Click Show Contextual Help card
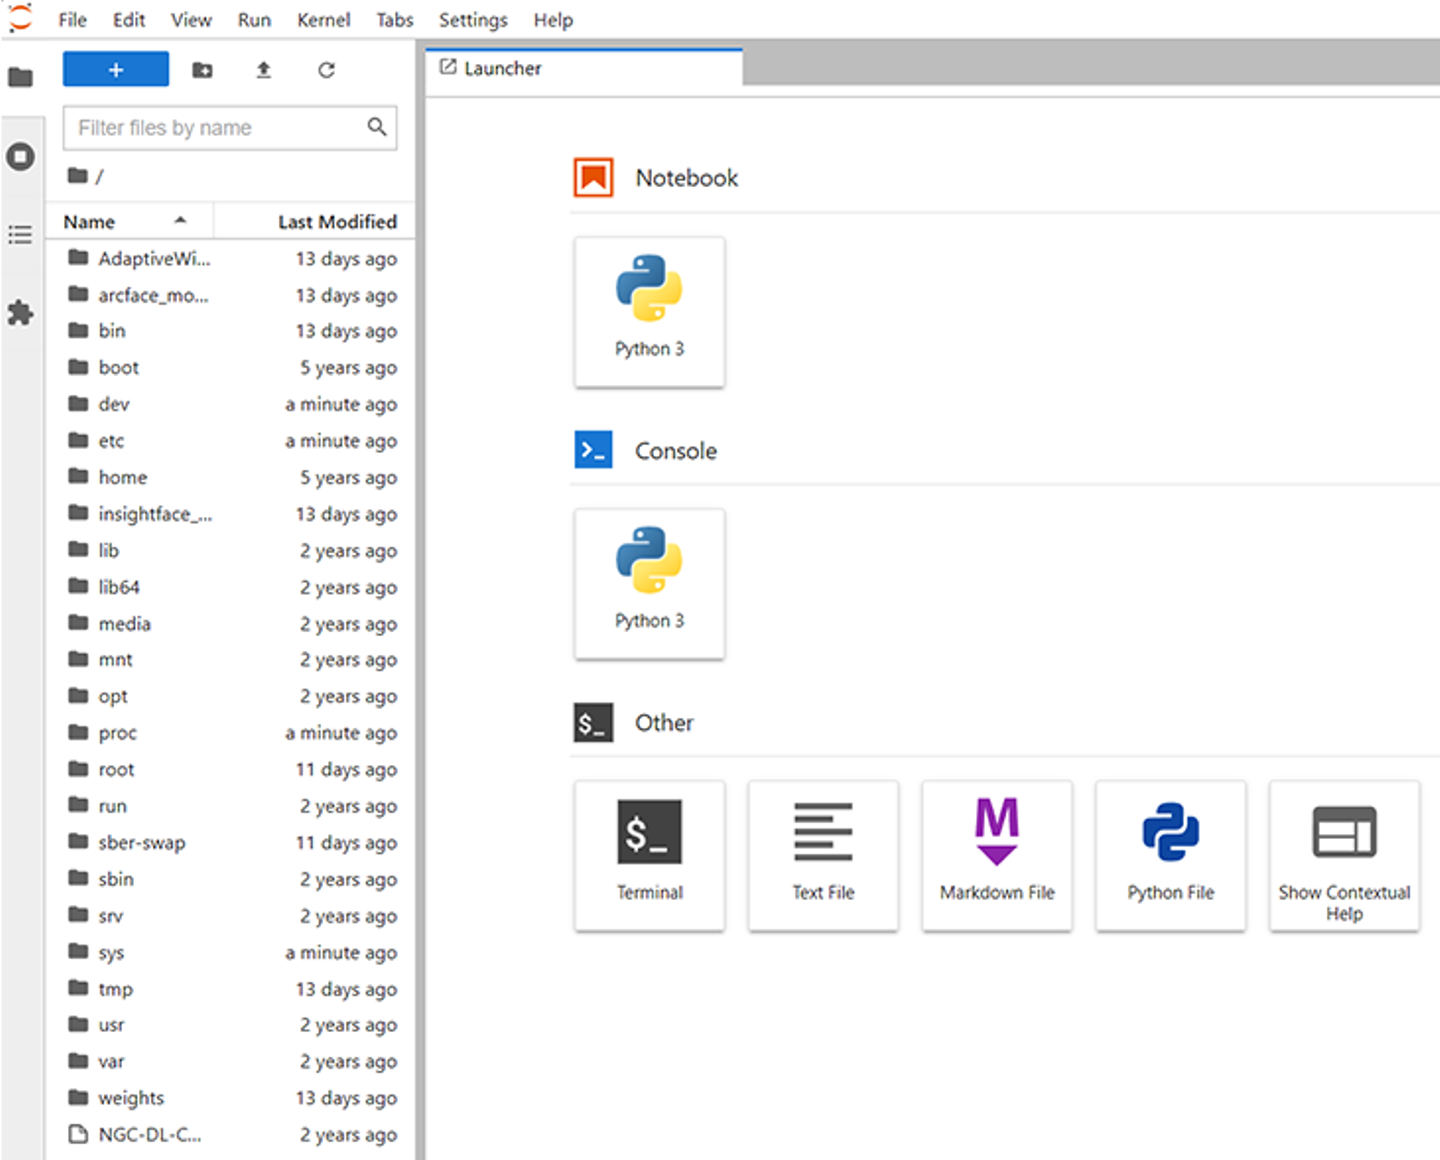This screenshot has width=1440, height=1160. click(x=1343, y=855)
